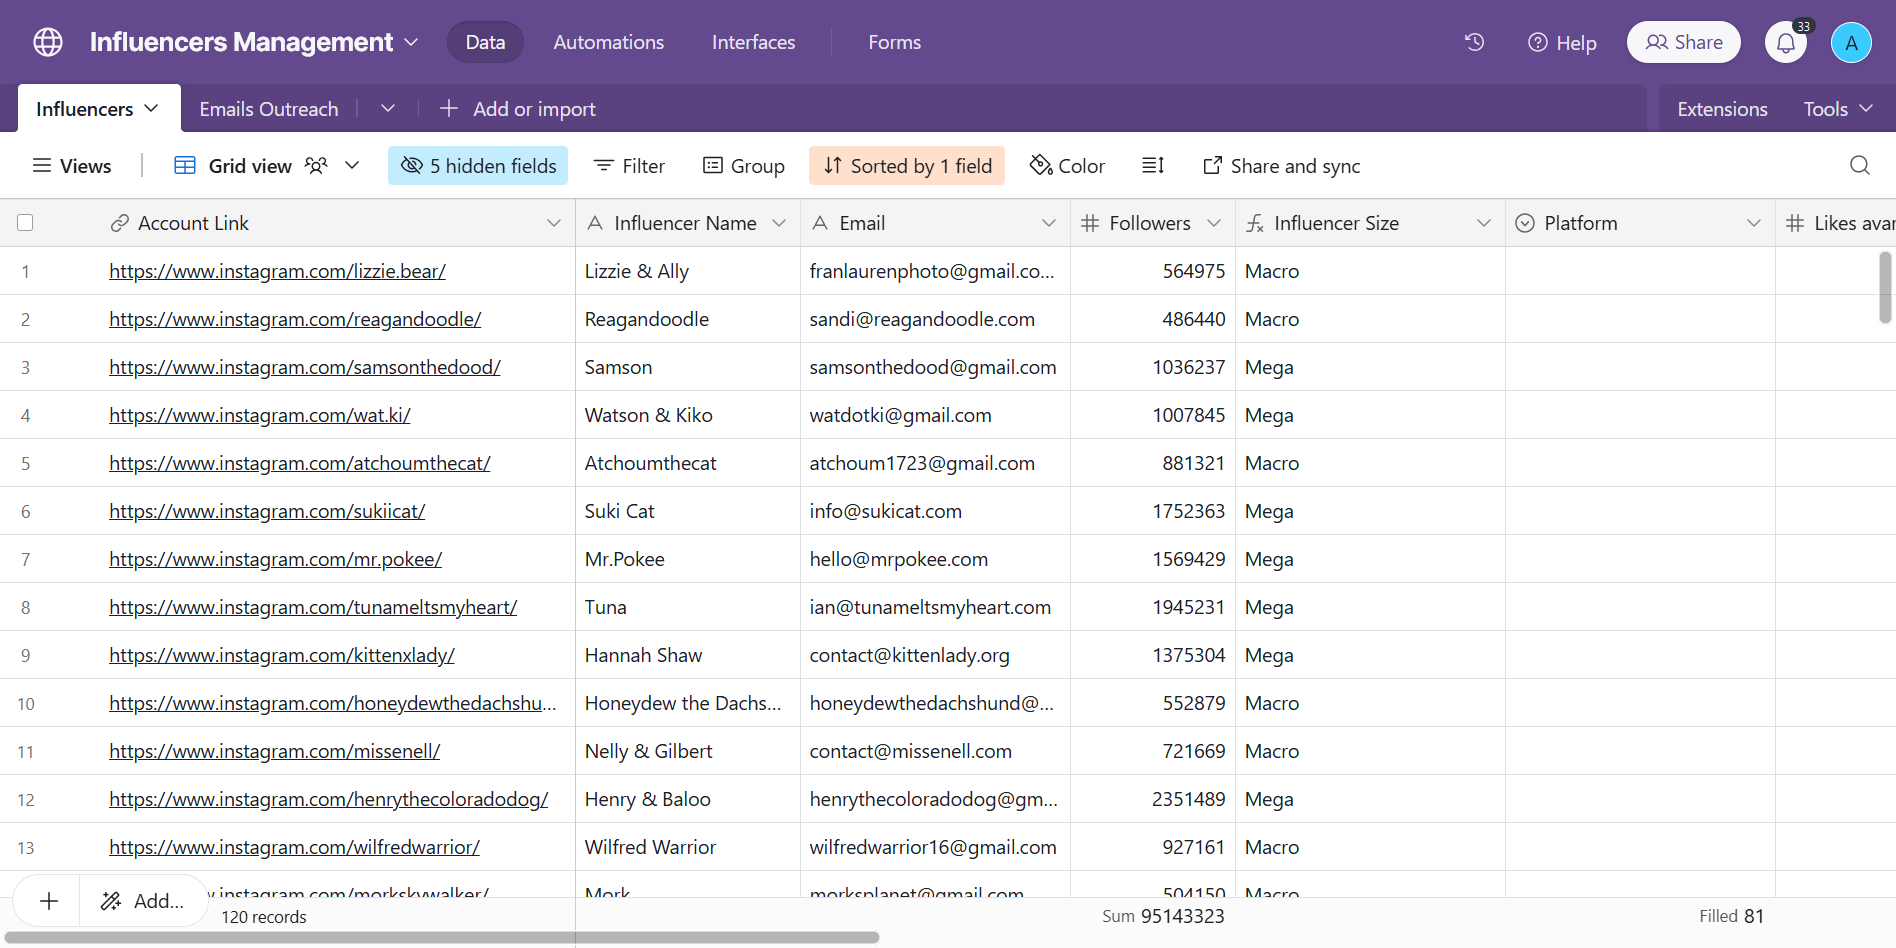The height and width of the screenshot is (948, 1896).
Task: Click the hamburger icon beside Views
Action: 42,165
